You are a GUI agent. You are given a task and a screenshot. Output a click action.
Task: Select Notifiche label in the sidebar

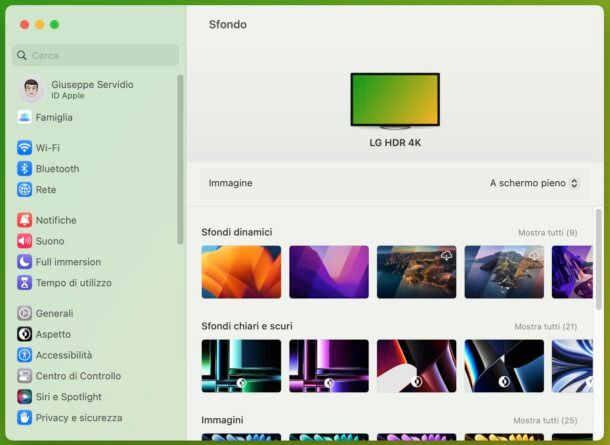tap(56, 220)
